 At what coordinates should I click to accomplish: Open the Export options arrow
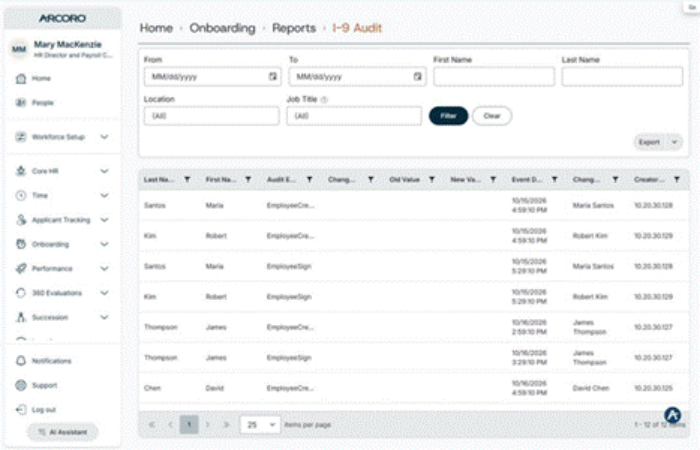675,142
